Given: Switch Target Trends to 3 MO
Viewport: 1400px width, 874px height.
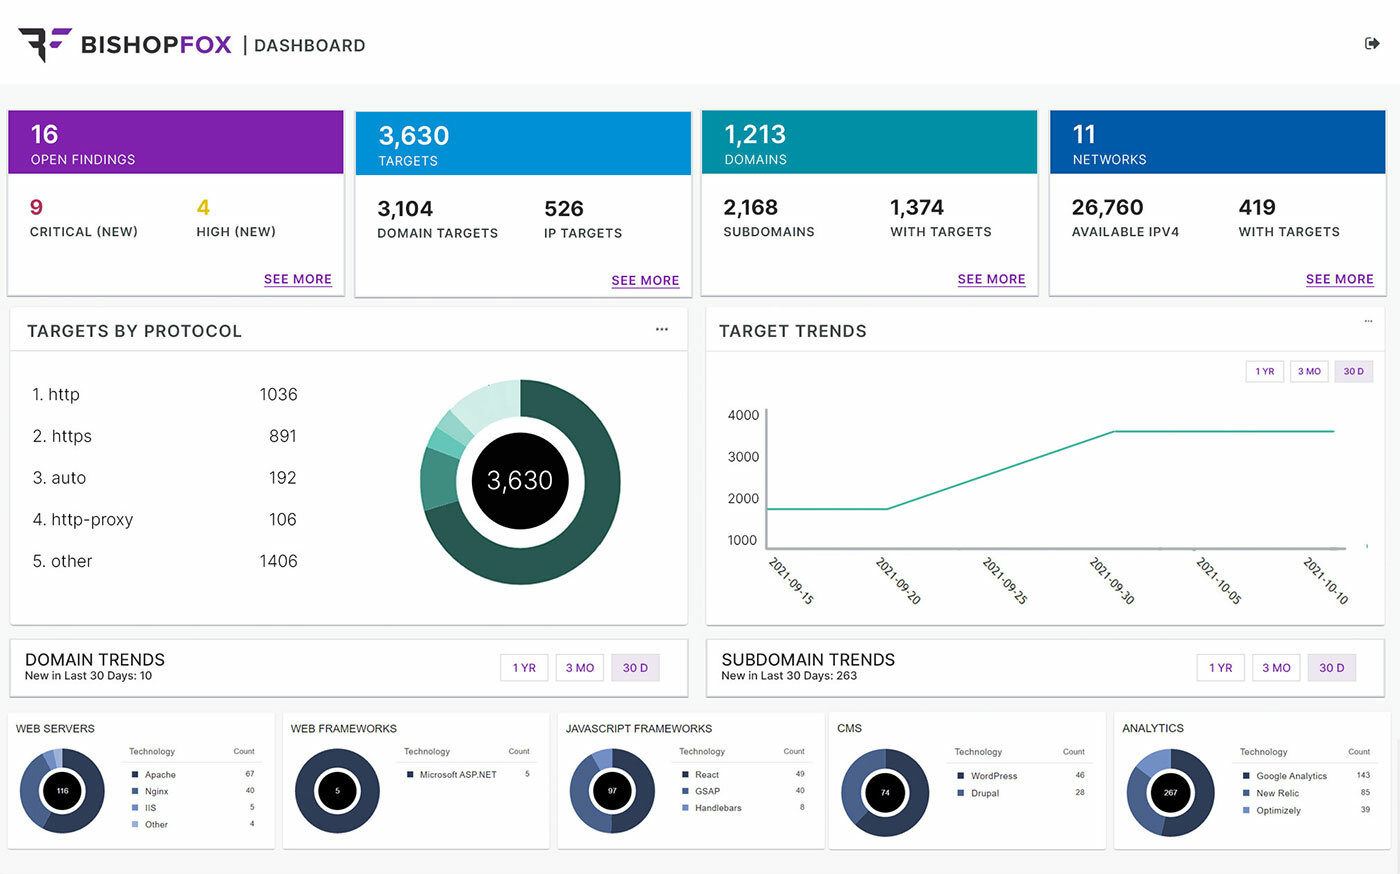Looking at the screenshot, I should 1309,371.
